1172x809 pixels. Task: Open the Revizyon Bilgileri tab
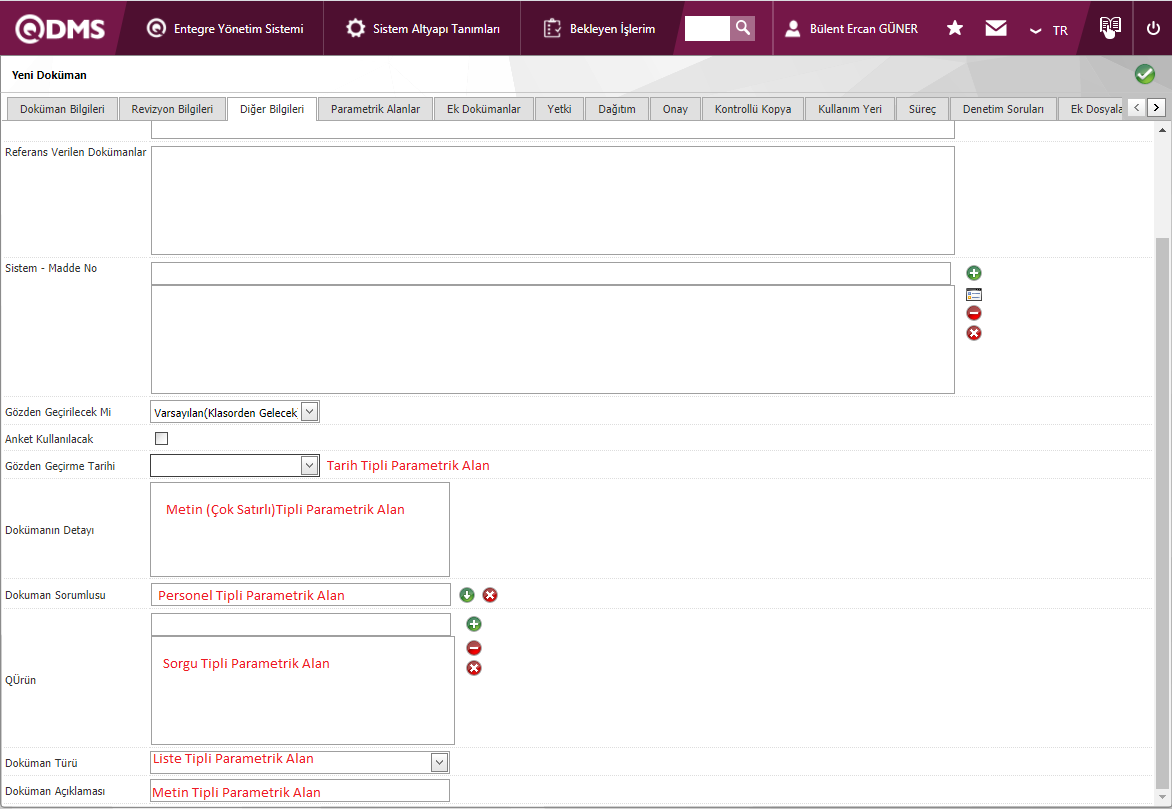coord(172,109)
